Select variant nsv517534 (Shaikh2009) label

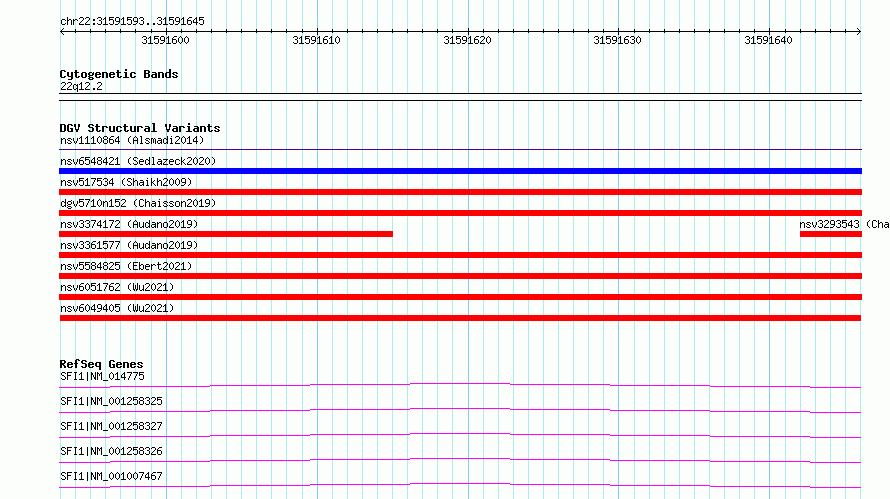point(126,182)
